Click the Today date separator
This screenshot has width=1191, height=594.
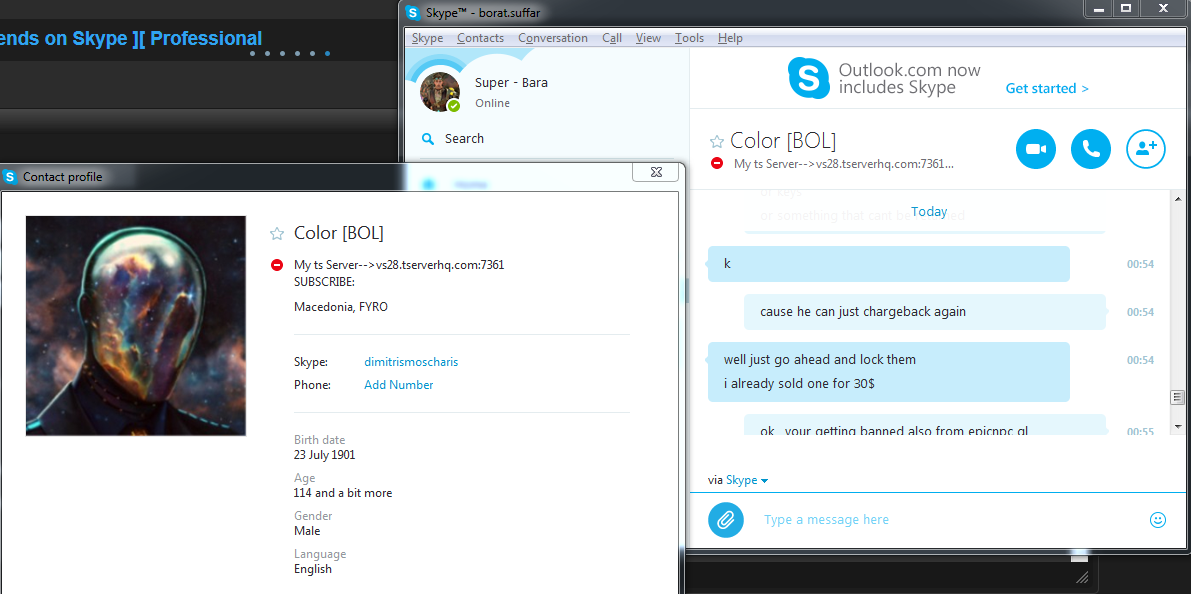929,212
